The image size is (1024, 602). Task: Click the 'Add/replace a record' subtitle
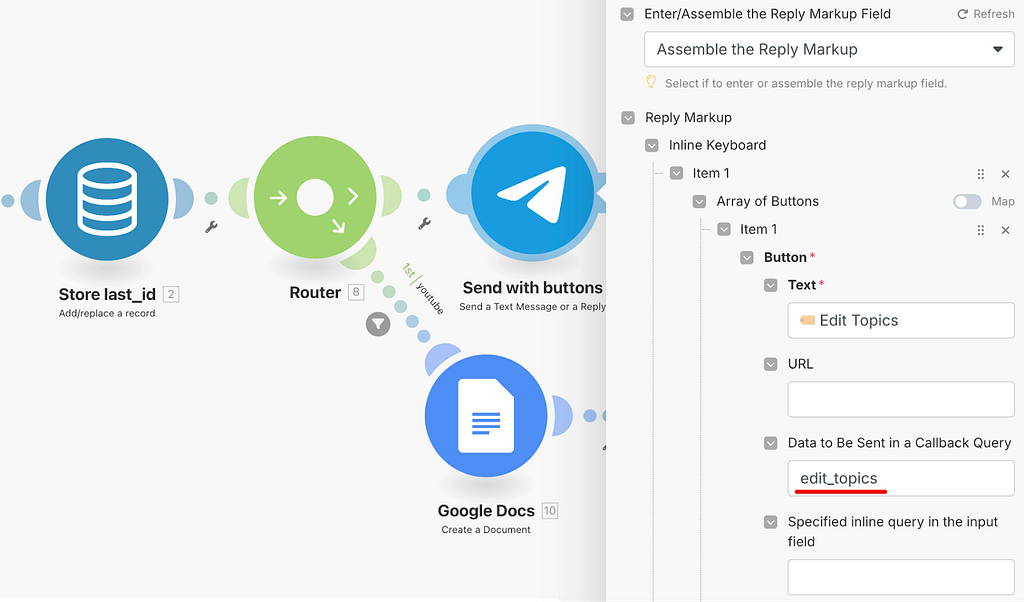point(107,313)
